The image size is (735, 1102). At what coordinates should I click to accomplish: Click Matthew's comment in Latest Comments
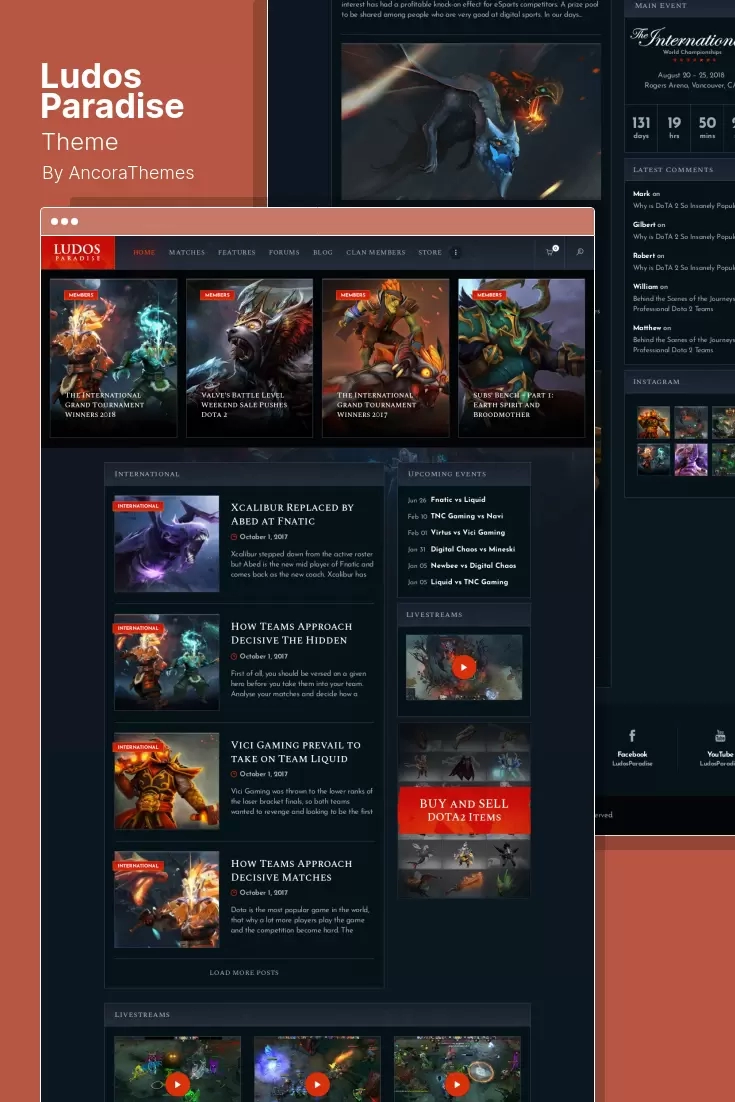tap(683, 339)
